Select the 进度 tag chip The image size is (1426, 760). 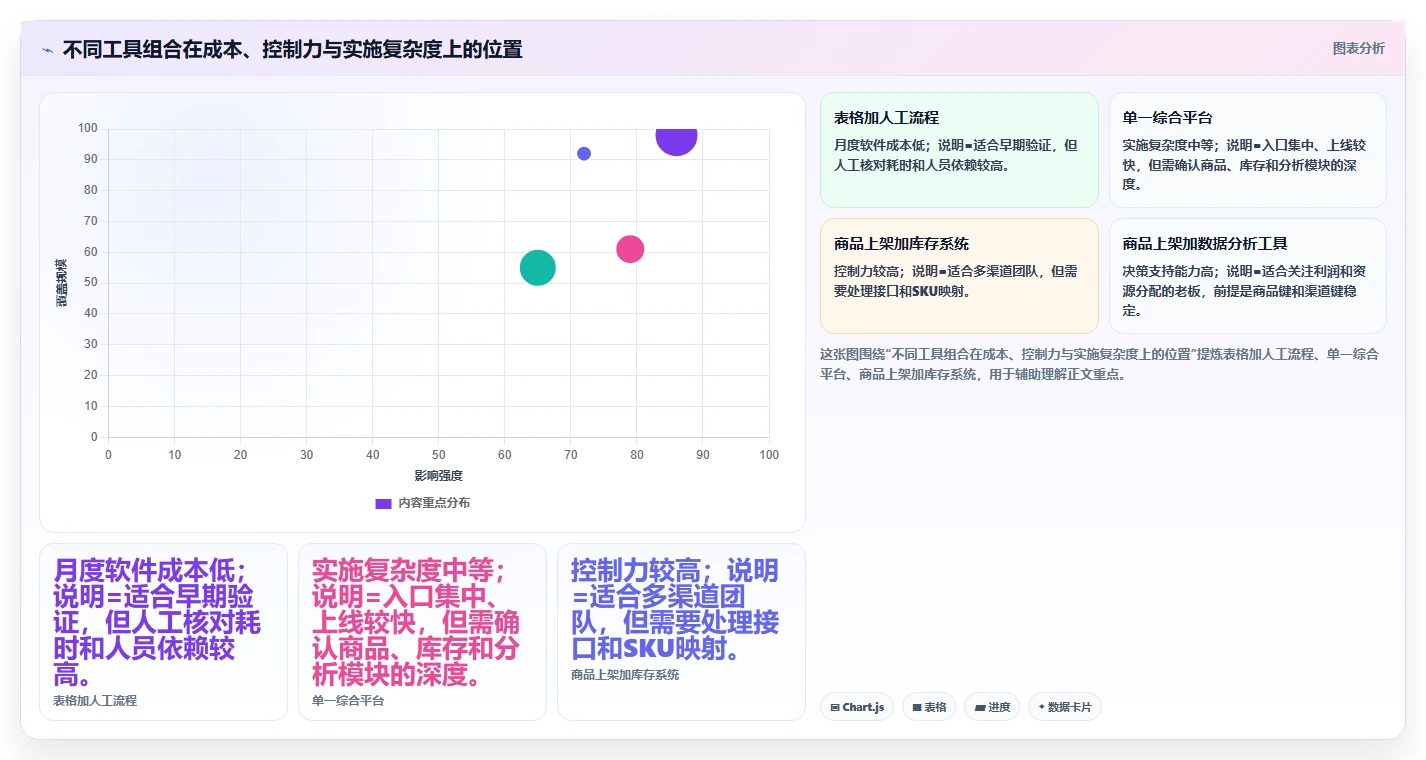pos(992,707)
